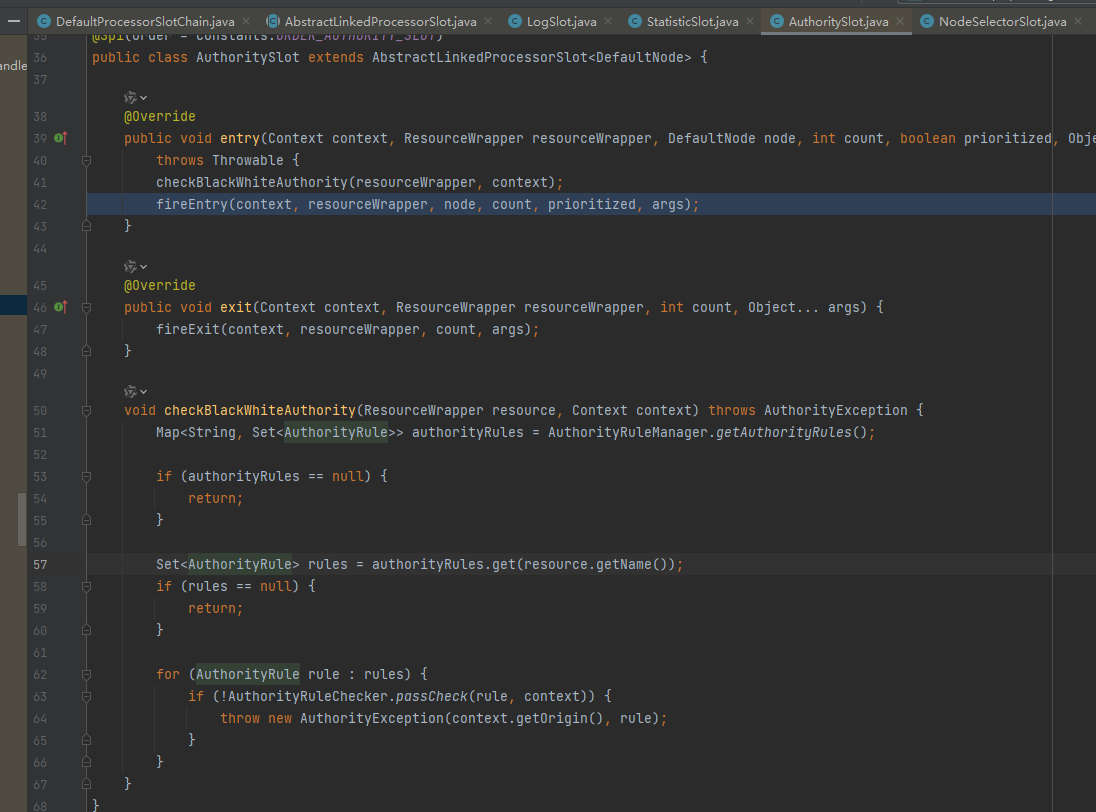
Task: Click fold end marker at line 67
Action: 87,785
